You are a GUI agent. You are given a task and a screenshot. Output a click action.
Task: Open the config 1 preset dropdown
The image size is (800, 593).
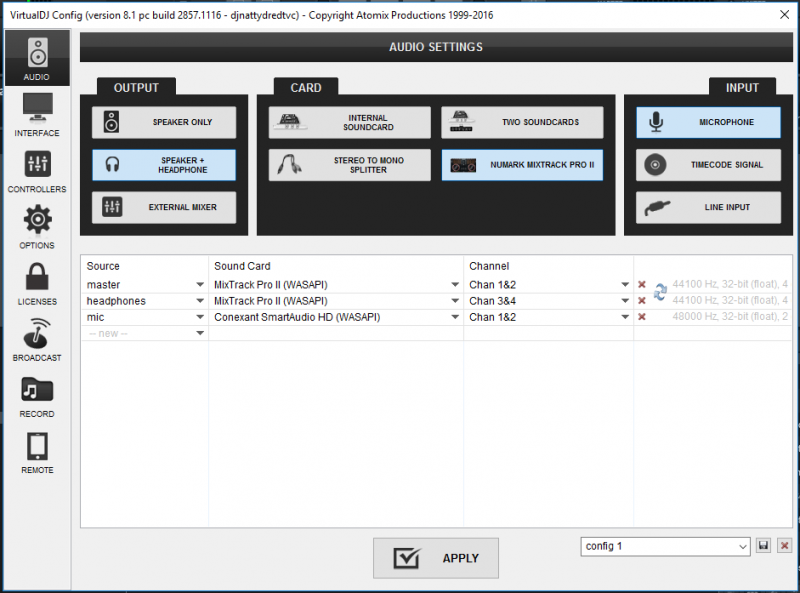(x=665, y=546)
